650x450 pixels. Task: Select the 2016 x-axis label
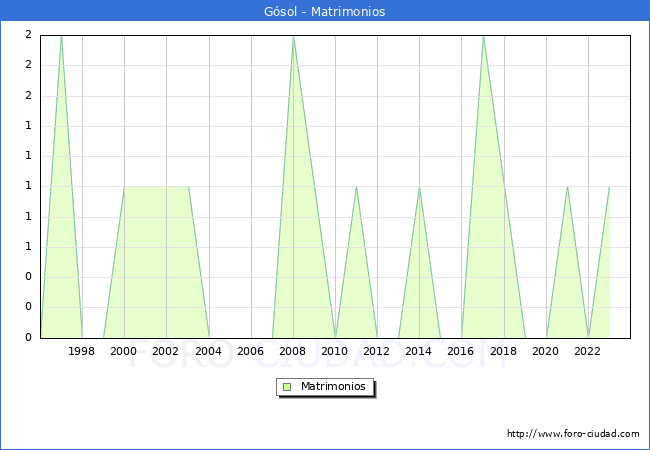pos(461,351)
